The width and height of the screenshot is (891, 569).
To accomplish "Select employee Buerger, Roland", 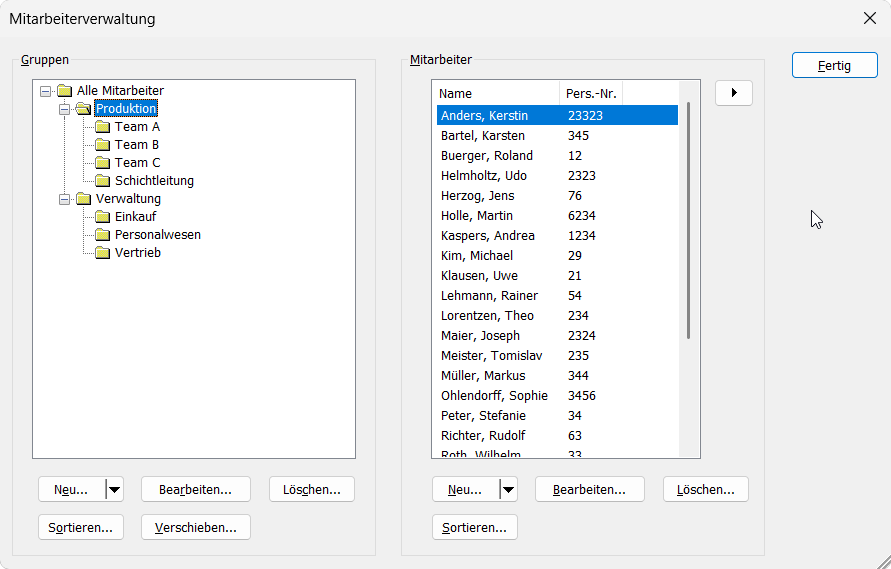I will point(557,155).
